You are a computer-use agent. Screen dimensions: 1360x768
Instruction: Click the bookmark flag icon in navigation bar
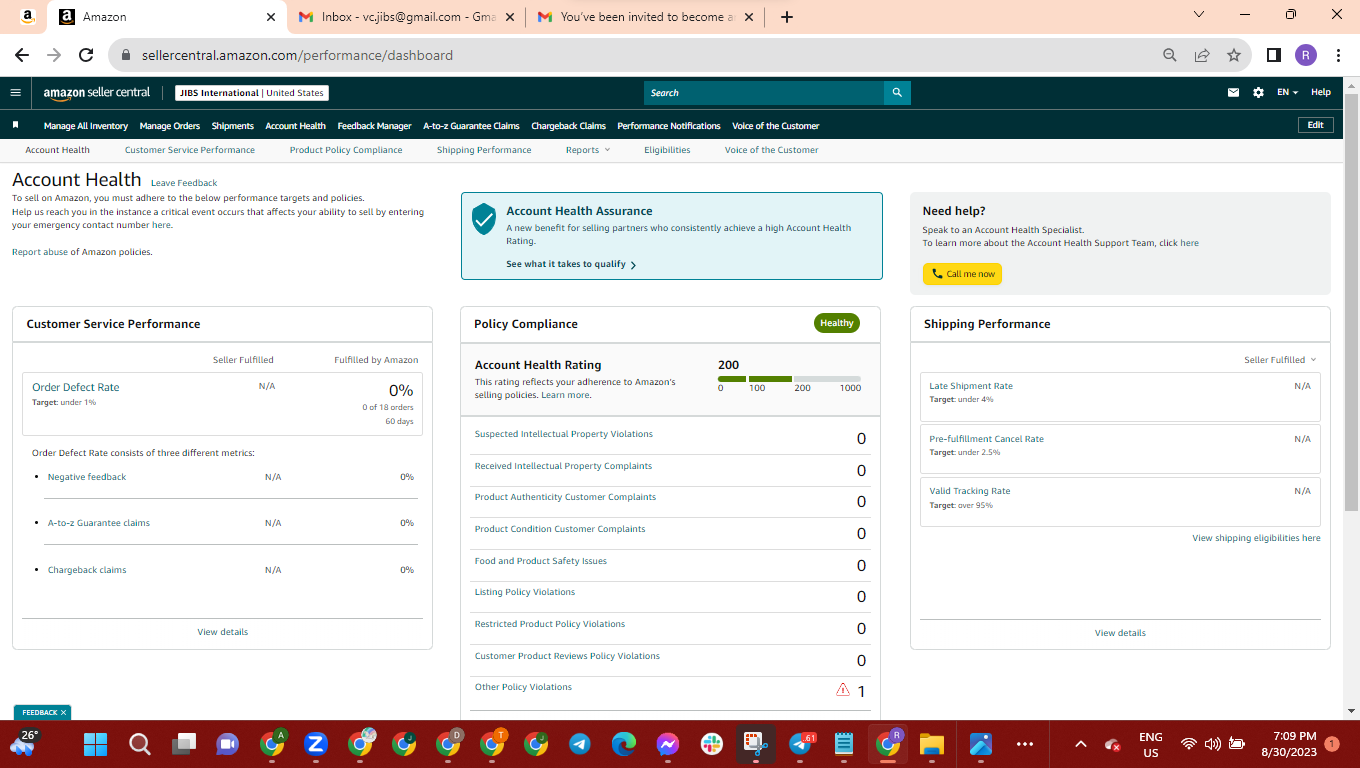pyautogui.click(x=16, y=125)
